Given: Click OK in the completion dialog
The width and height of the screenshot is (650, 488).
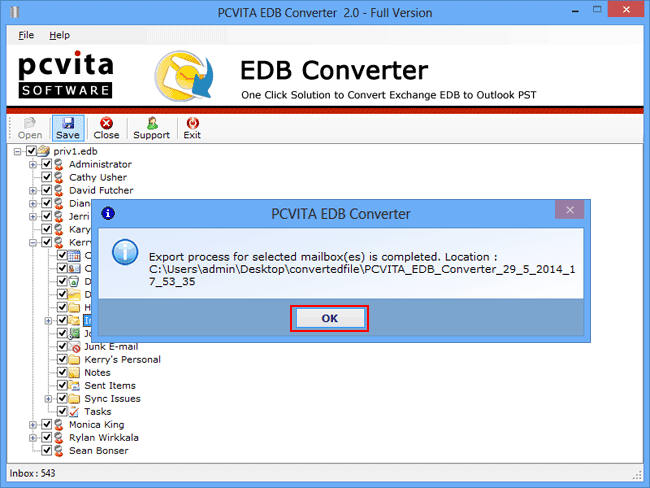Looking at the screenshot, I should point(330,318).
